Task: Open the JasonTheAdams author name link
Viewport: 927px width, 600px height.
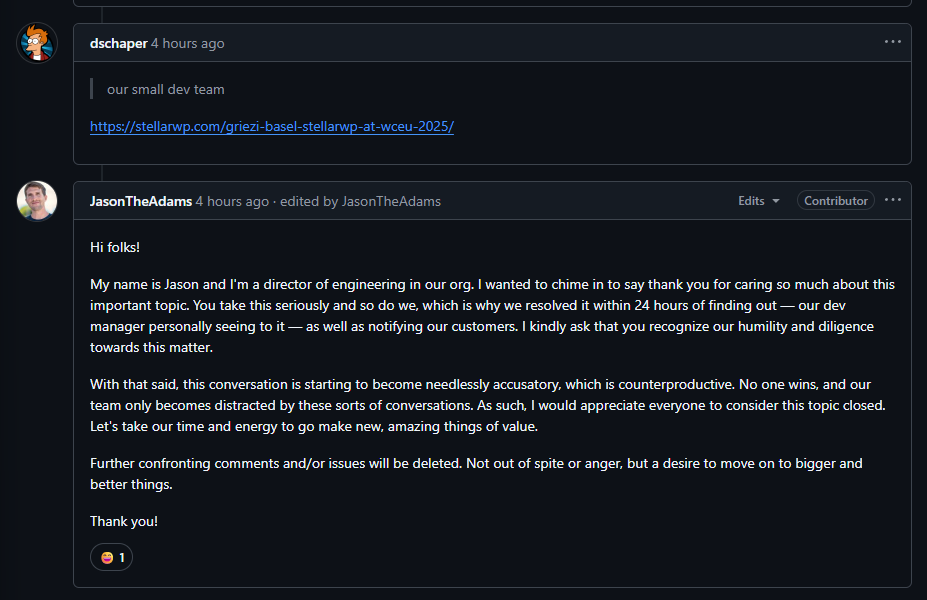Action: coord(140,201)
